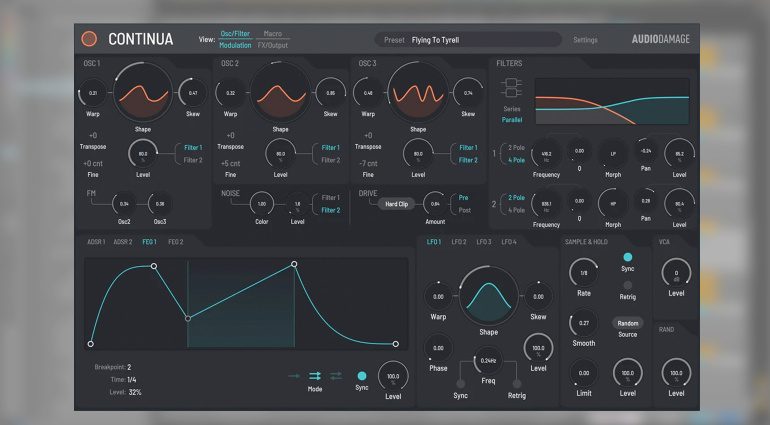Enable Retrig in Sample & Hold

(627, 285)
